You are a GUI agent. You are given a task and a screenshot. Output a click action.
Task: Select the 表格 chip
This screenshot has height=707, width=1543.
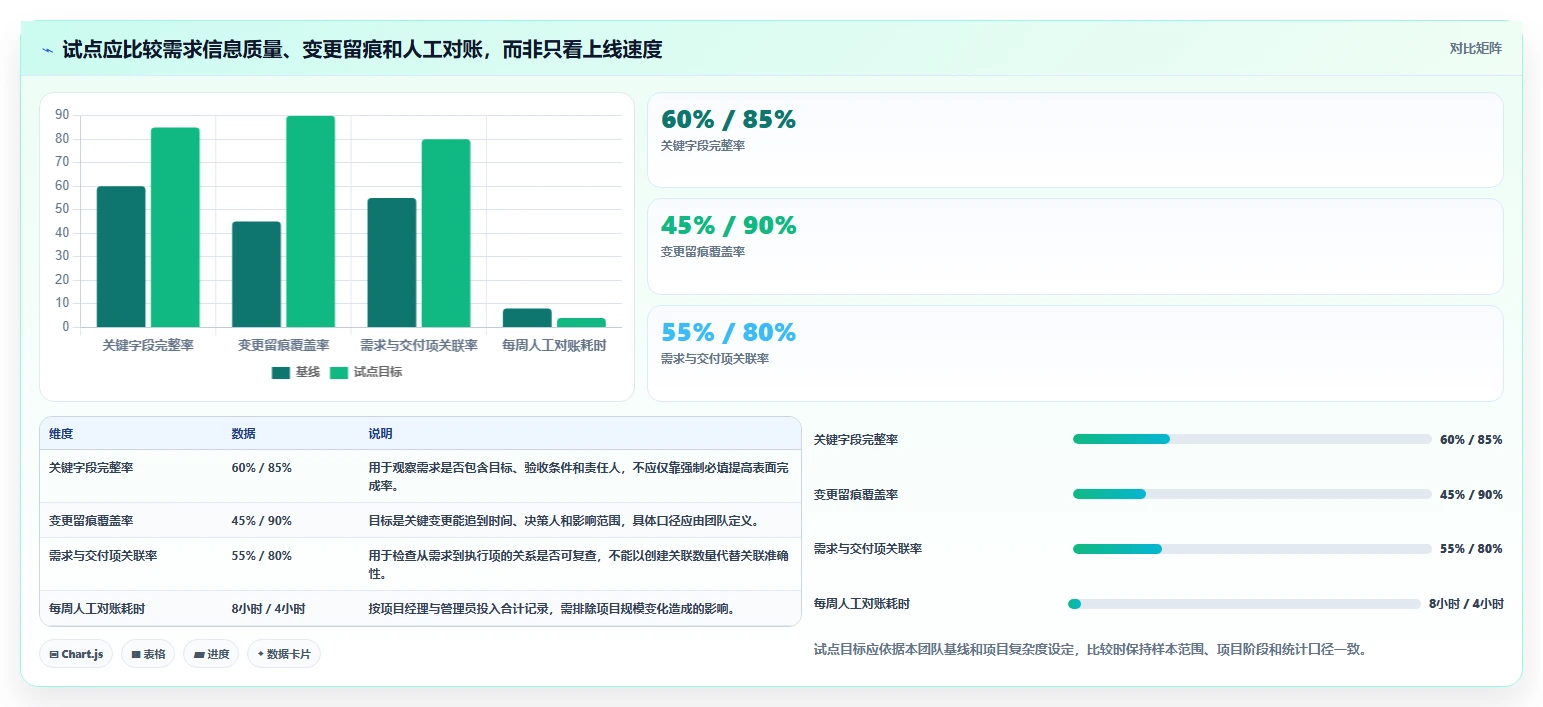click(x=148, y=654)
